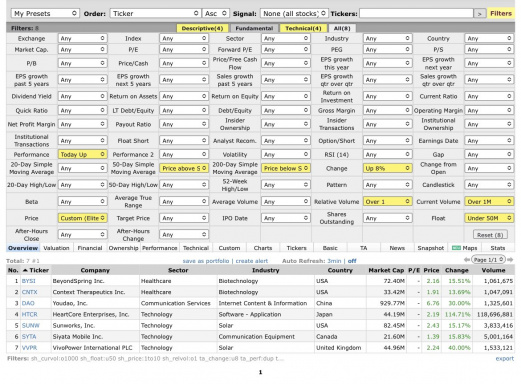Open the Sector filter dropdown

coord(286,38)
